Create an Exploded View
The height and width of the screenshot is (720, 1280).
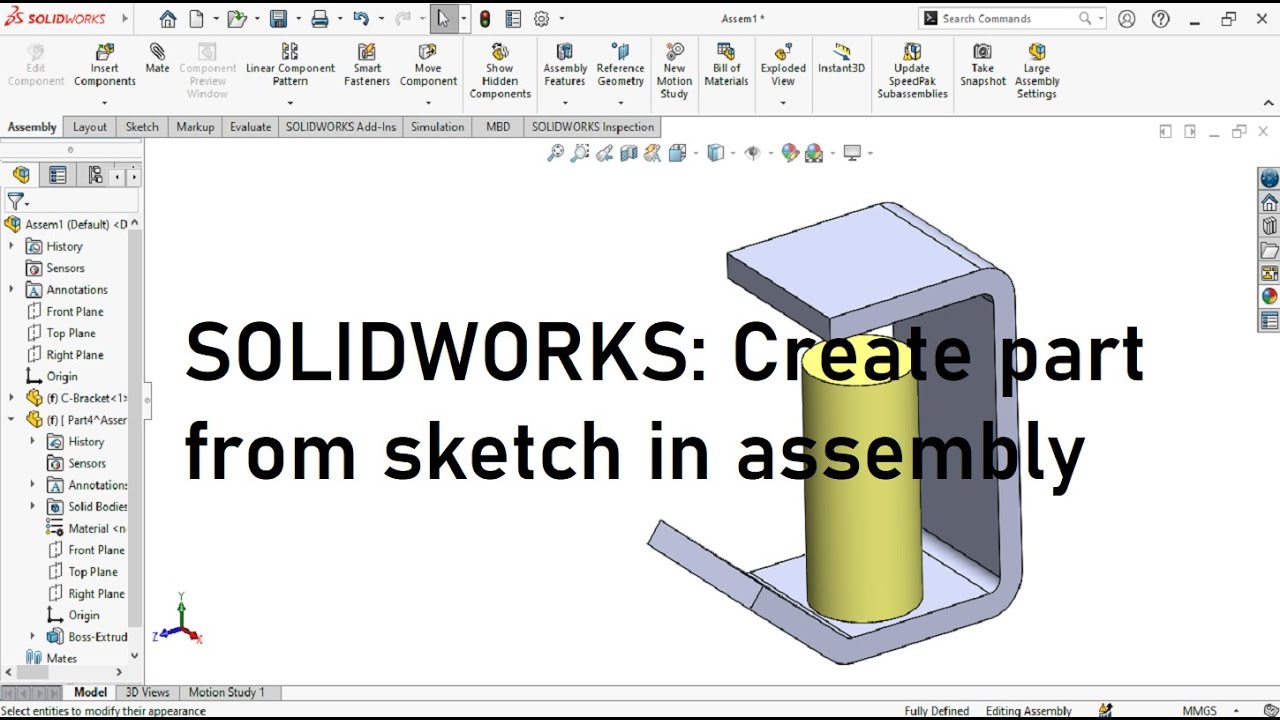[x=783, y=65]
